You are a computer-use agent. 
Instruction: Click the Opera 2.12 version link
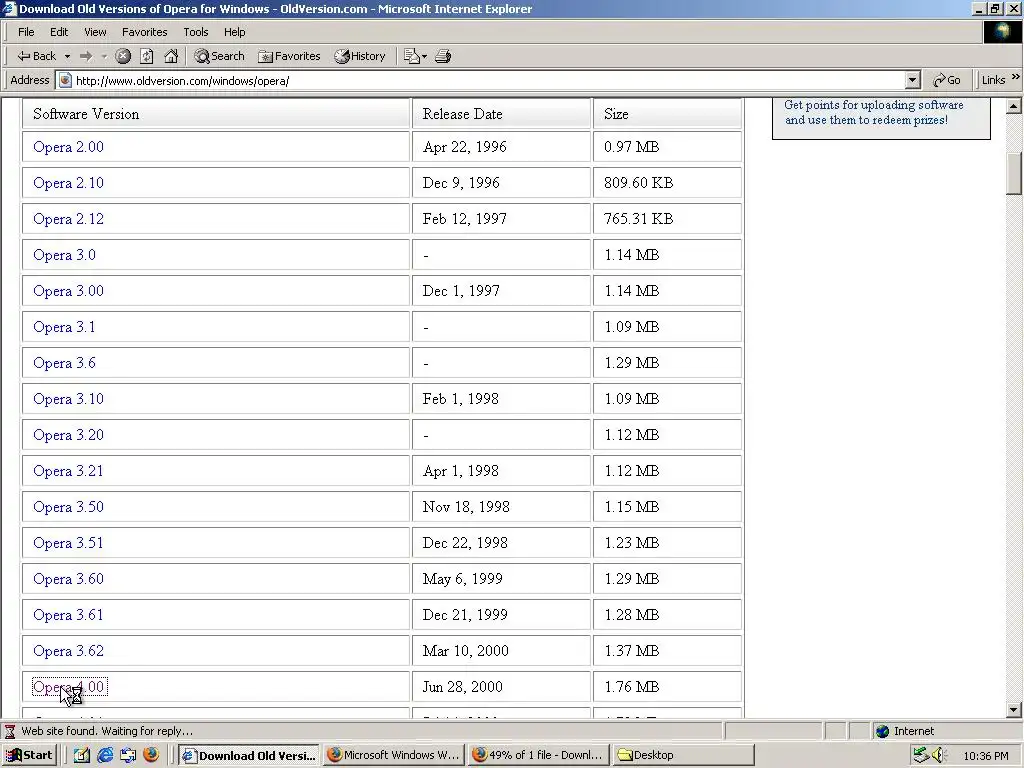69,219
